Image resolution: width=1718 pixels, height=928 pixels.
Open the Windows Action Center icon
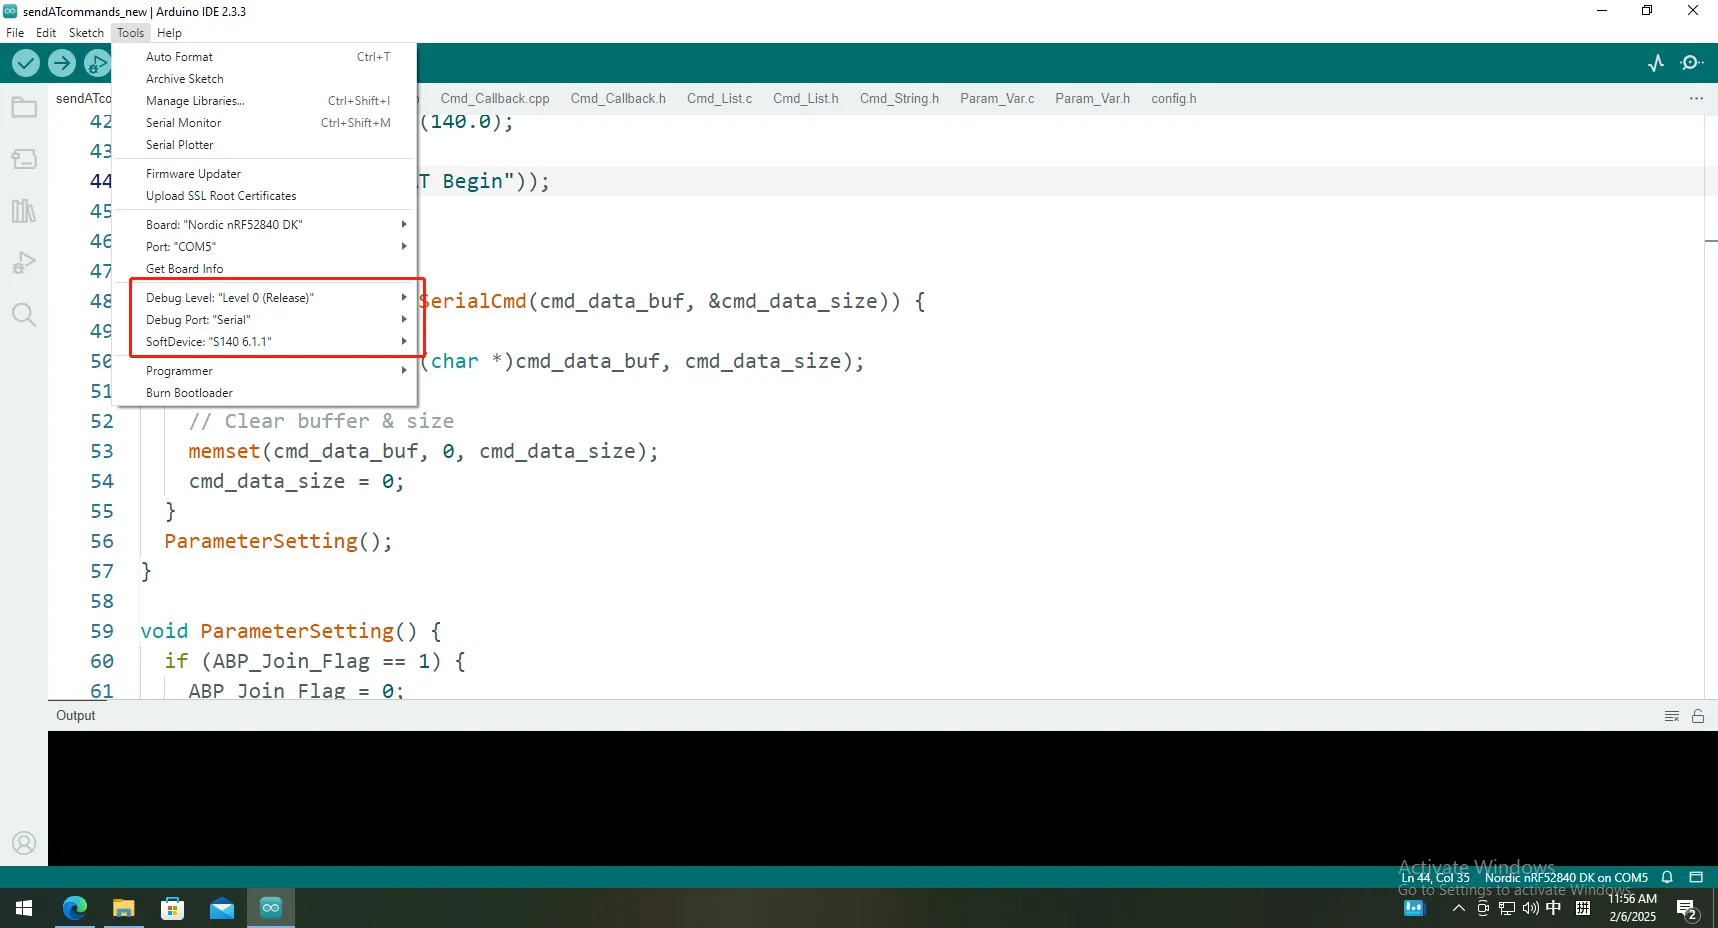[1687, 909]
